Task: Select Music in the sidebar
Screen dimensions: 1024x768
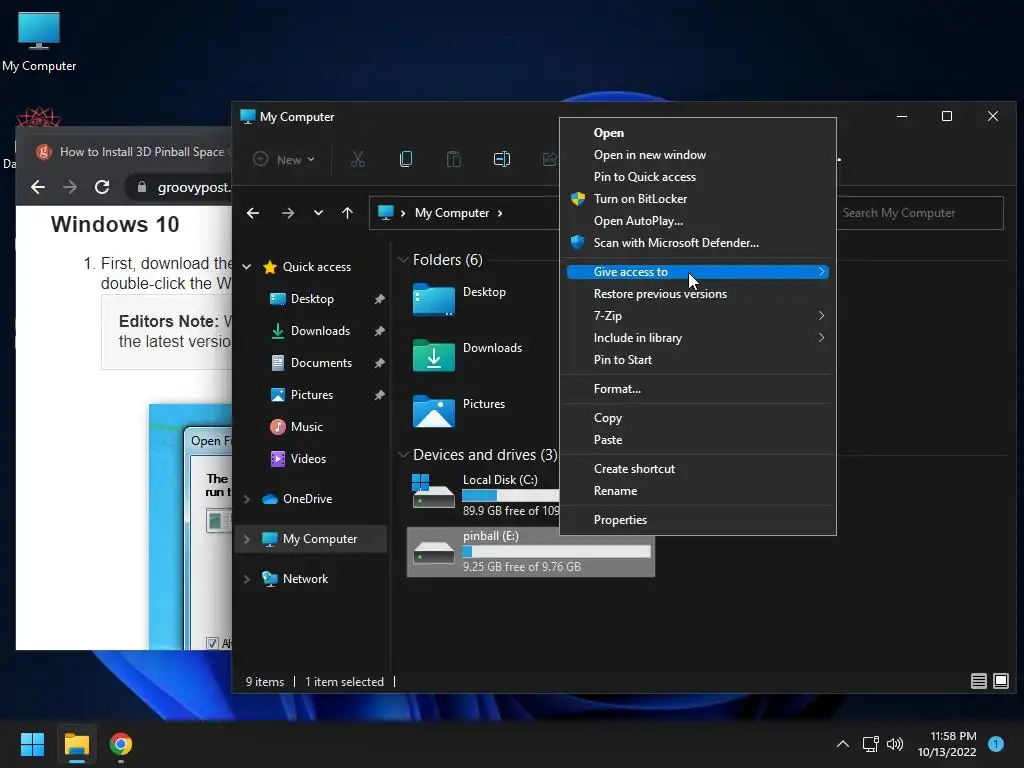Action: pyautogui.click(x=306, y=426)
